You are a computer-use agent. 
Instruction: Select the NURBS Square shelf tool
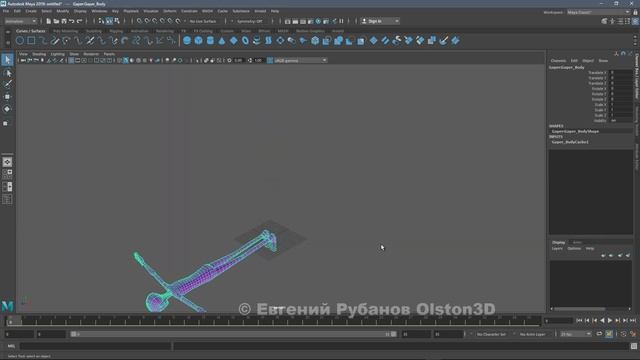31,40
